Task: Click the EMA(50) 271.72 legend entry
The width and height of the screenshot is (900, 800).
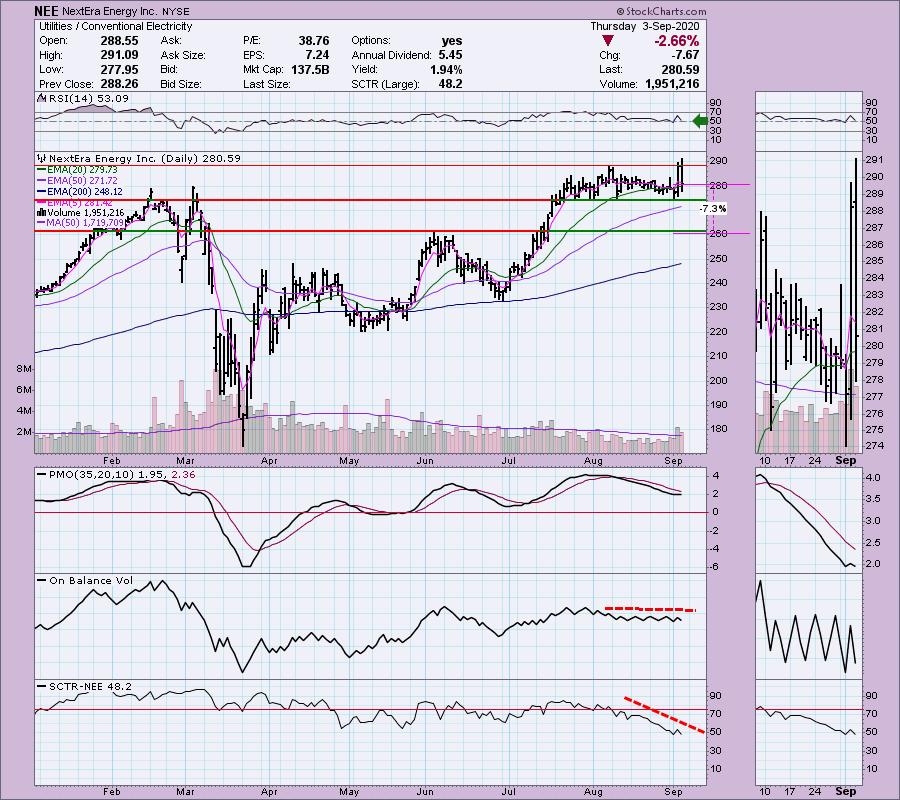Action: (76, 181)
